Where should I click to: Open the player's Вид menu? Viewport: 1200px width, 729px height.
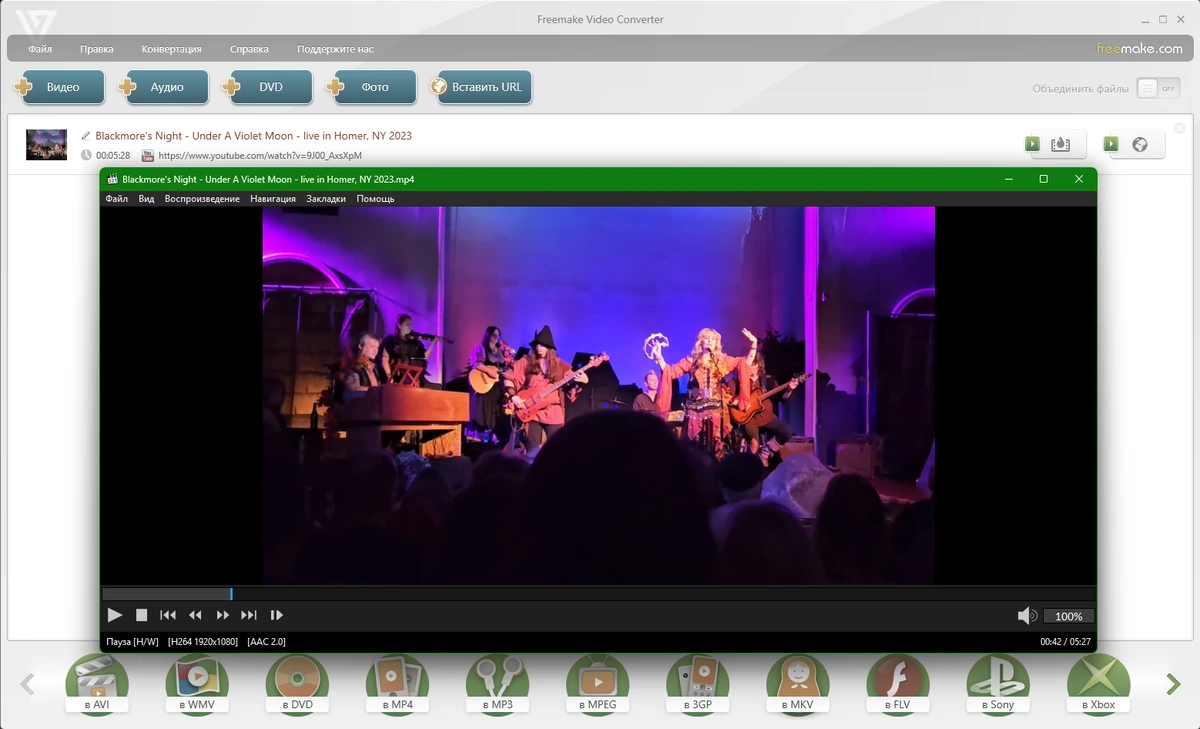point(146,198)
